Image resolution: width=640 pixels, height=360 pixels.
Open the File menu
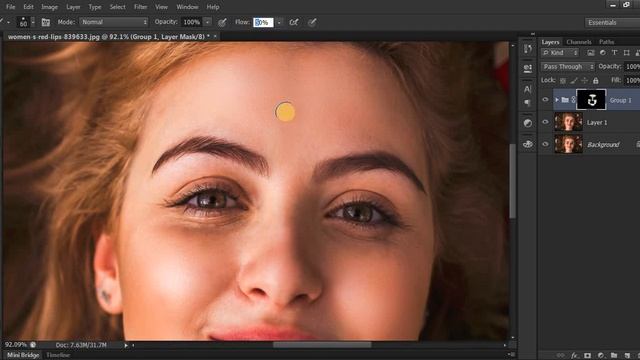[10, 7]
